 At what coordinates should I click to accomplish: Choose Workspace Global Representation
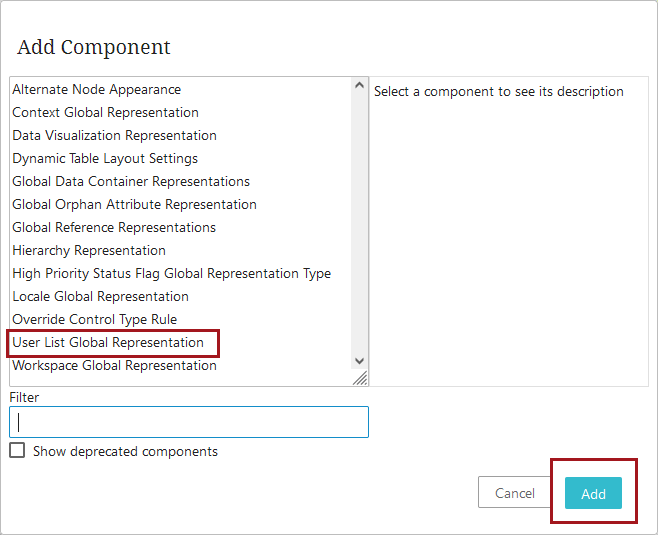114,366
